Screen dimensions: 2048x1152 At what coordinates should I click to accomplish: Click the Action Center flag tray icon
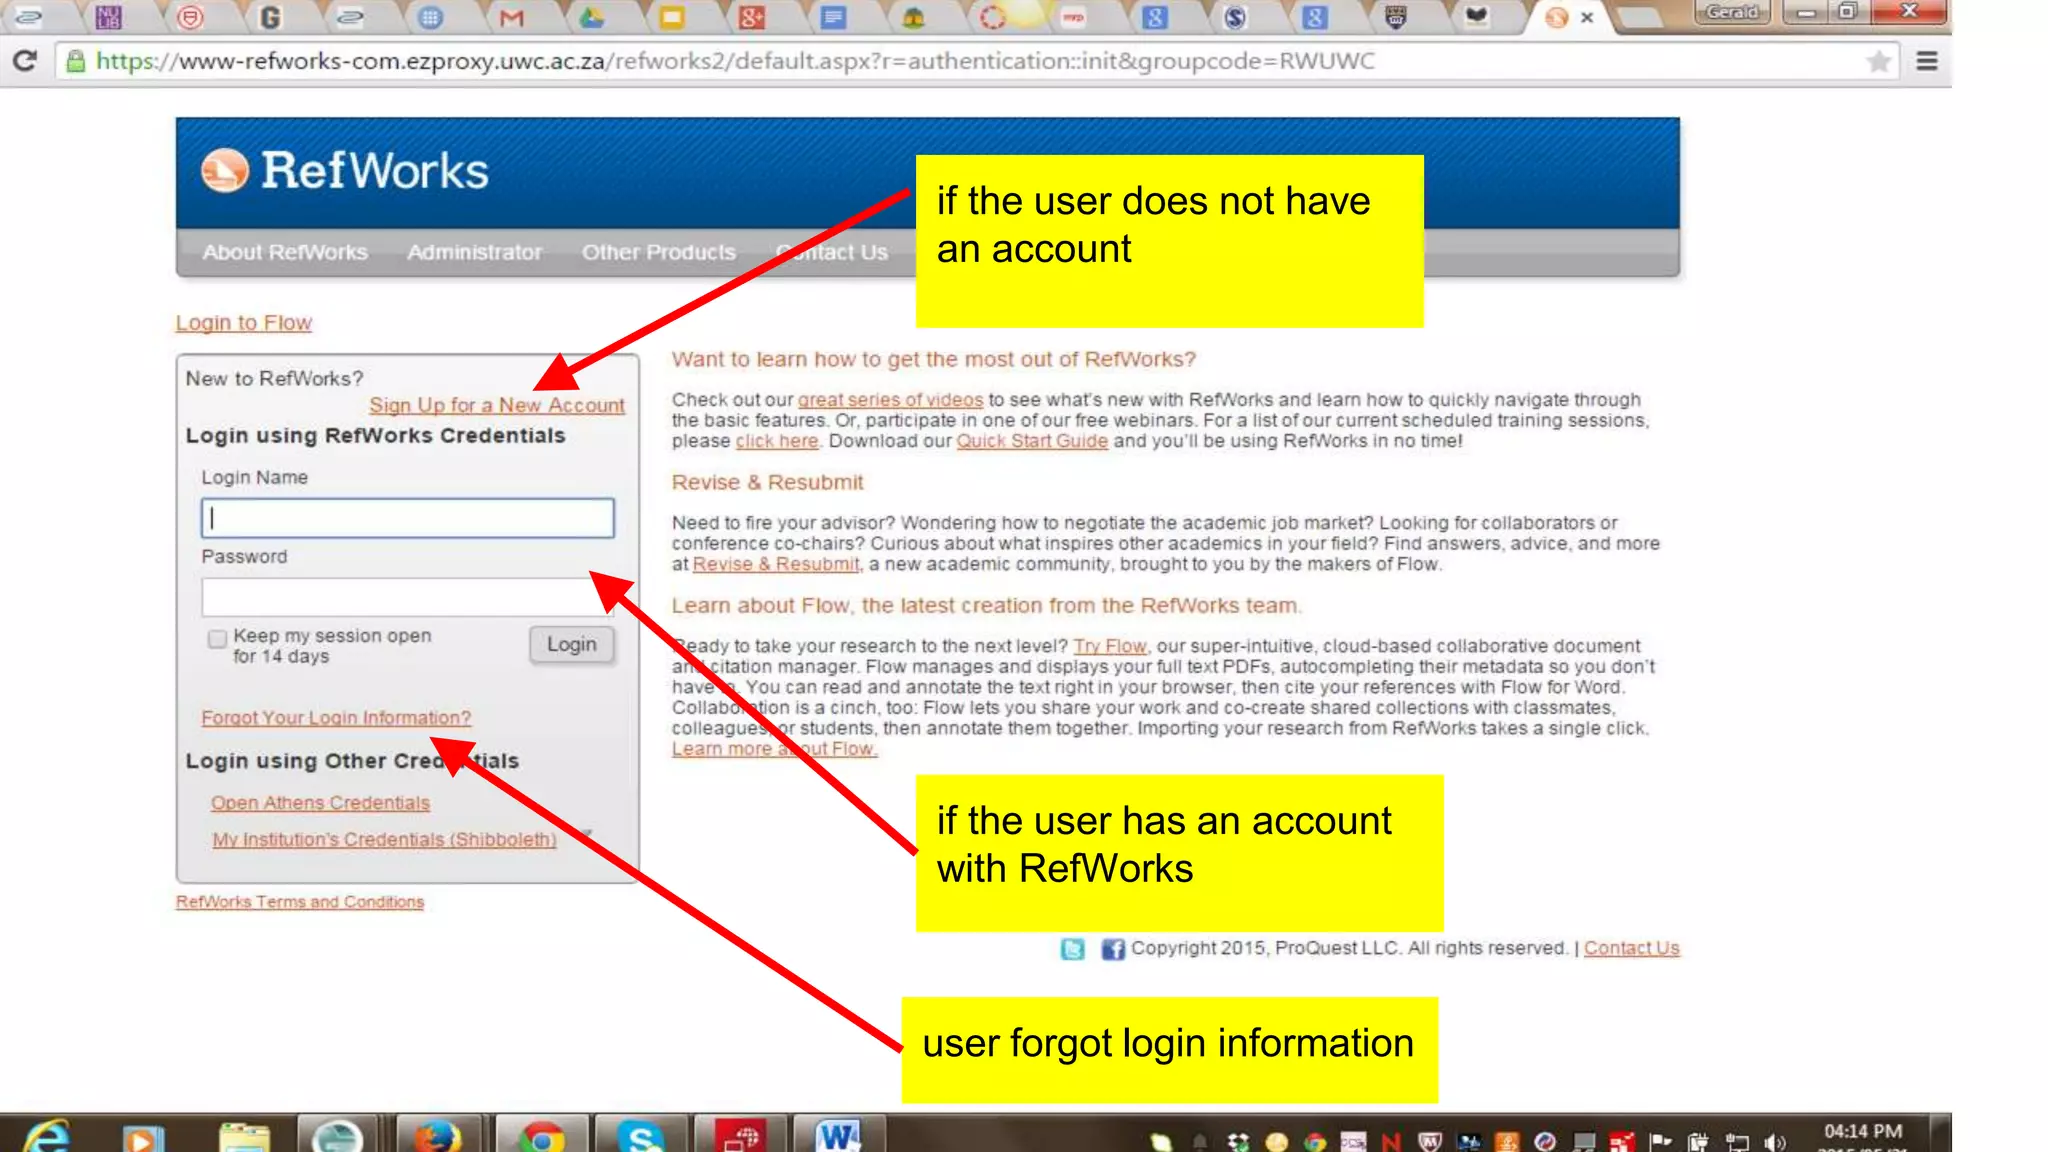pos(1660,1142)
